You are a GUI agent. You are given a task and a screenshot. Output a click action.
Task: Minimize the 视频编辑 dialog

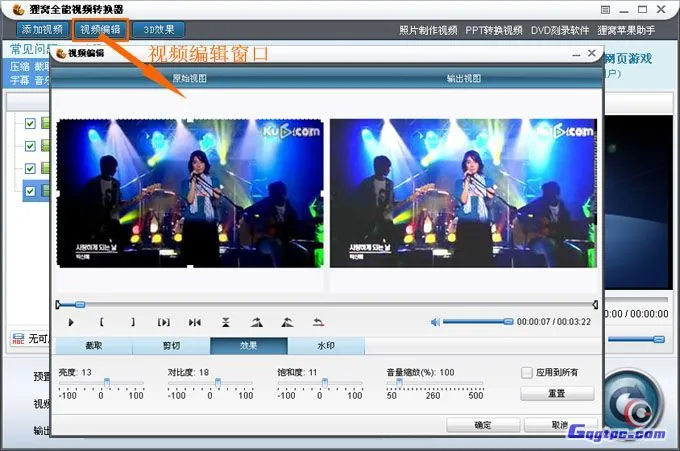coord(576,54)
